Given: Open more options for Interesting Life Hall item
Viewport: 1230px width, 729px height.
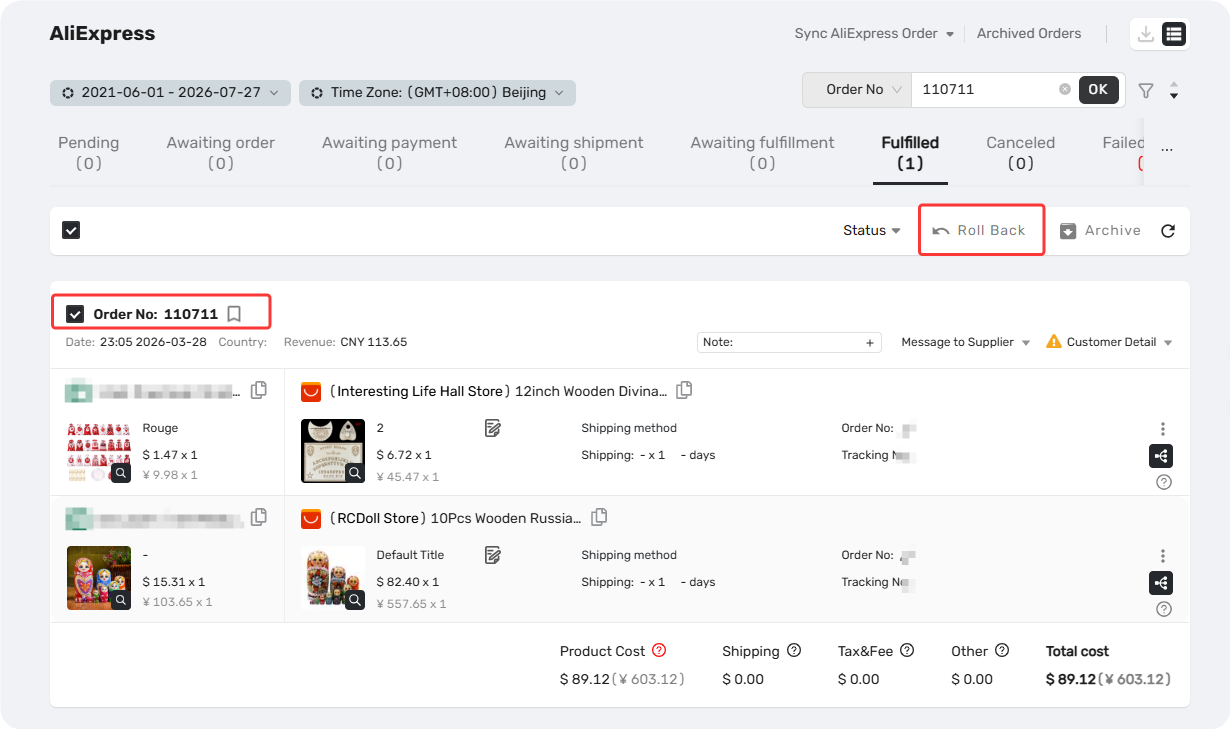Looking at the screenshot, I should click(x=1162, y=429).
